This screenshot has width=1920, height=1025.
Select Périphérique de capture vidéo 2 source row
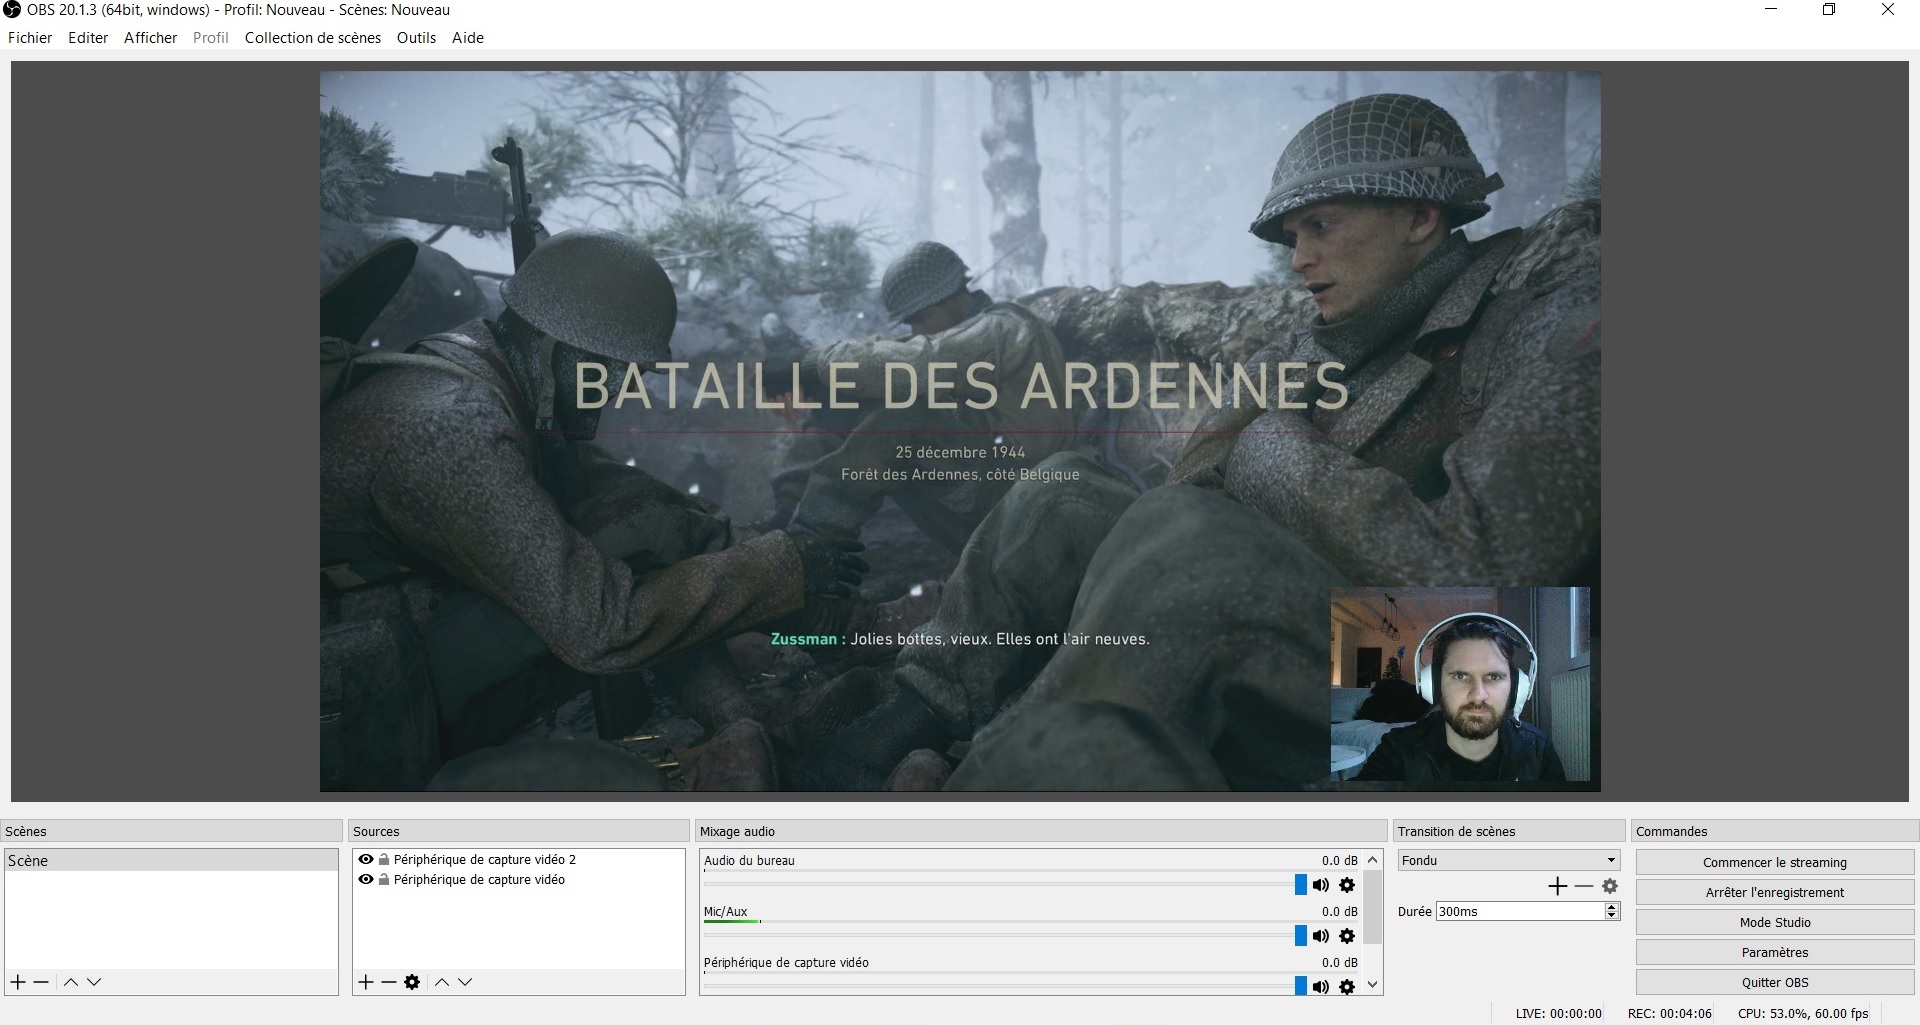click(x=518, y=859)
